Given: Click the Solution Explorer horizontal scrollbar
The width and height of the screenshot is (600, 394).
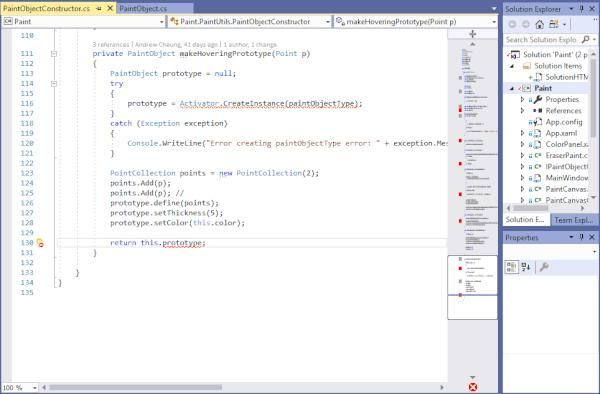Looking at the screenshot, I should point(532,208).
